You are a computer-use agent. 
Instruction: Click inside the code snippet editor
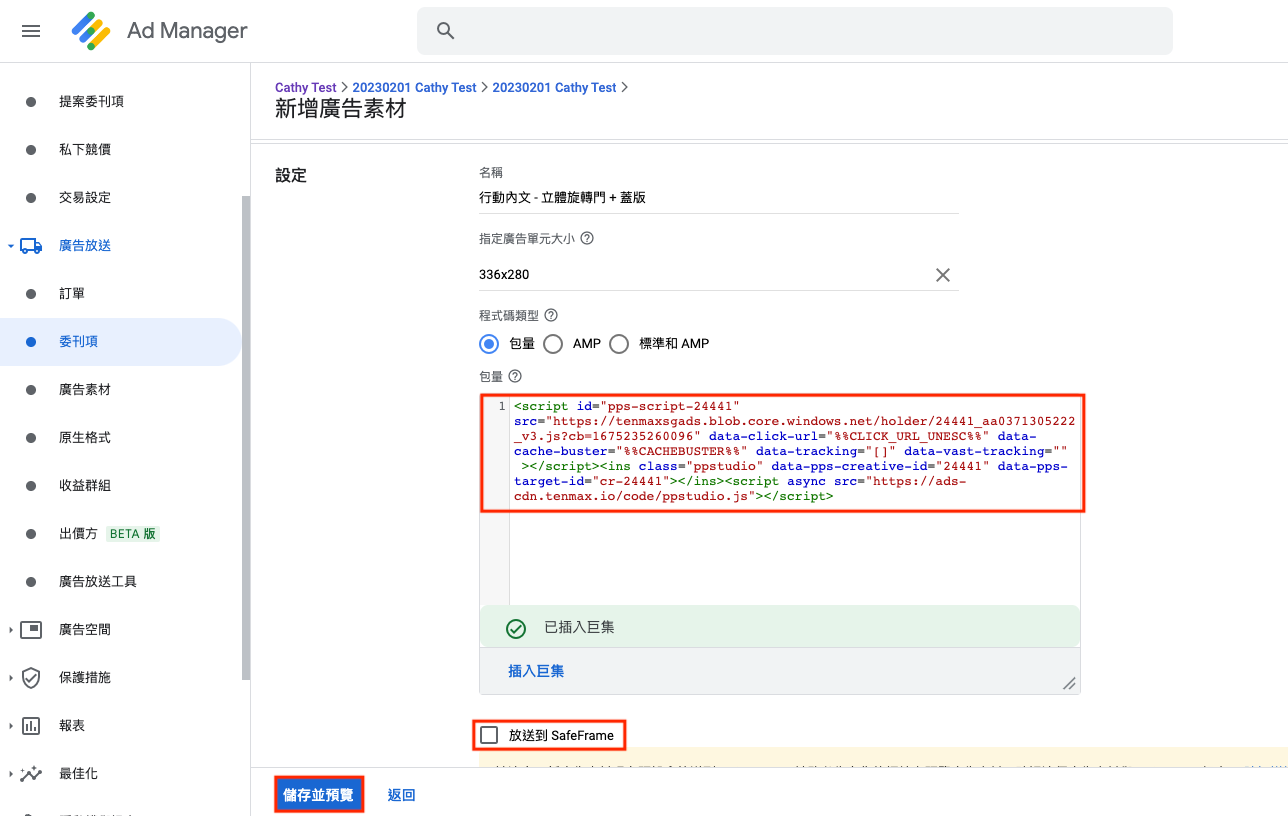pos(780,500)
